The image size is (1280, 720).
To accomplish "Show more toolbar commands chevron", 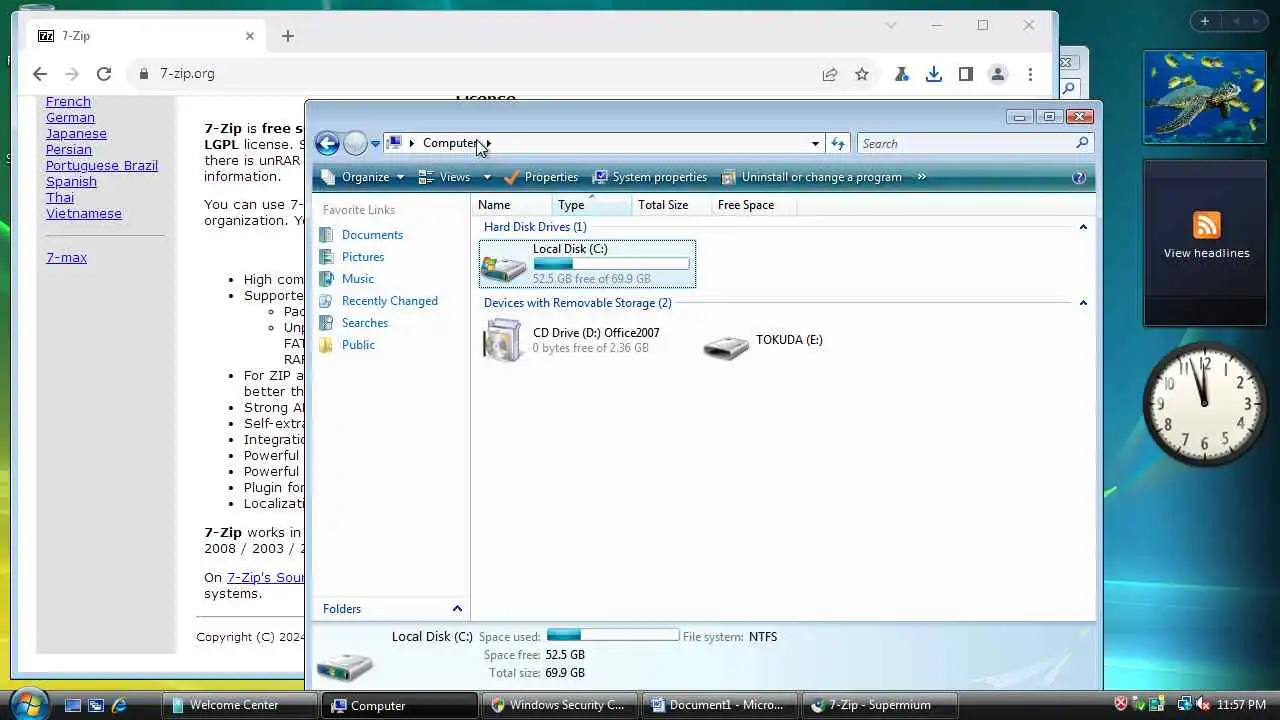I will click(921, 177).
